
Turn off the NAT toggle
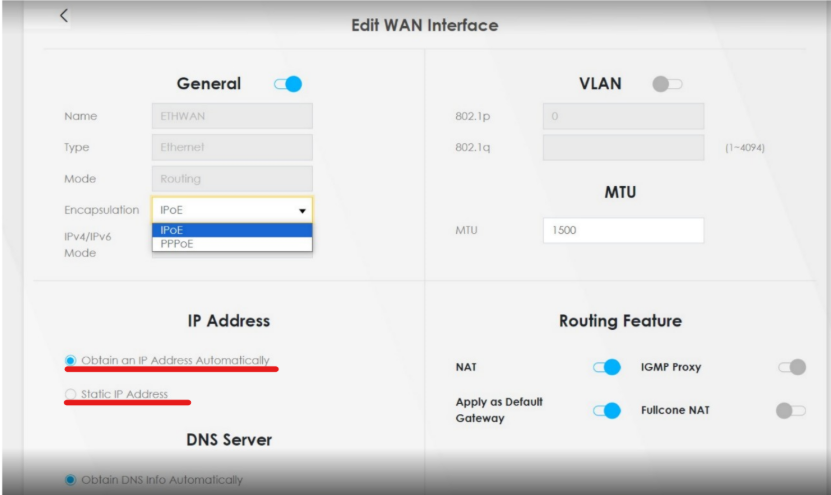coord(607,367)
